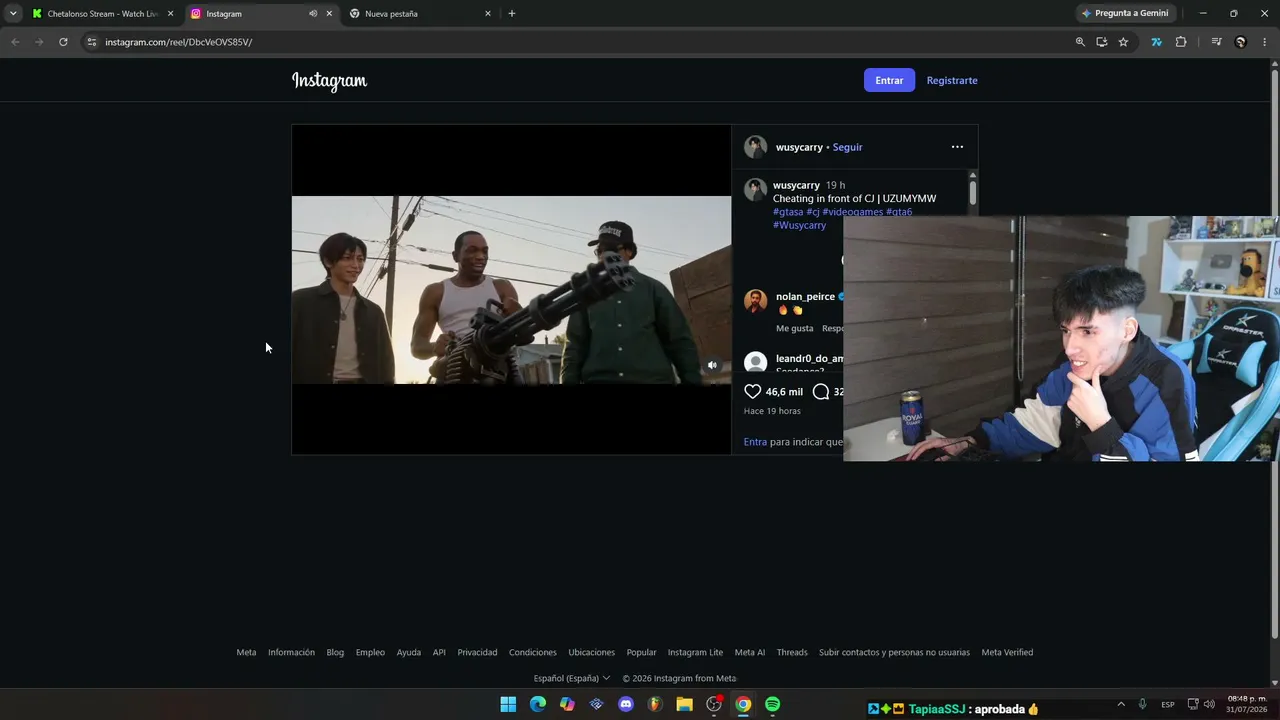The image size is (1280, 720).
Task: Open the Instagram Lite footer link
Action: [695, 652]
